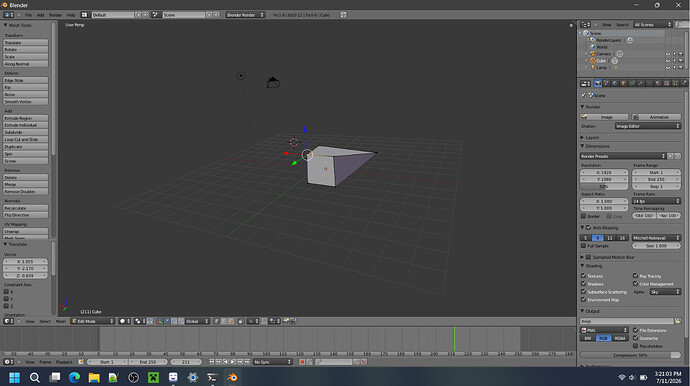Click the Render Animation button

[656, 117]
